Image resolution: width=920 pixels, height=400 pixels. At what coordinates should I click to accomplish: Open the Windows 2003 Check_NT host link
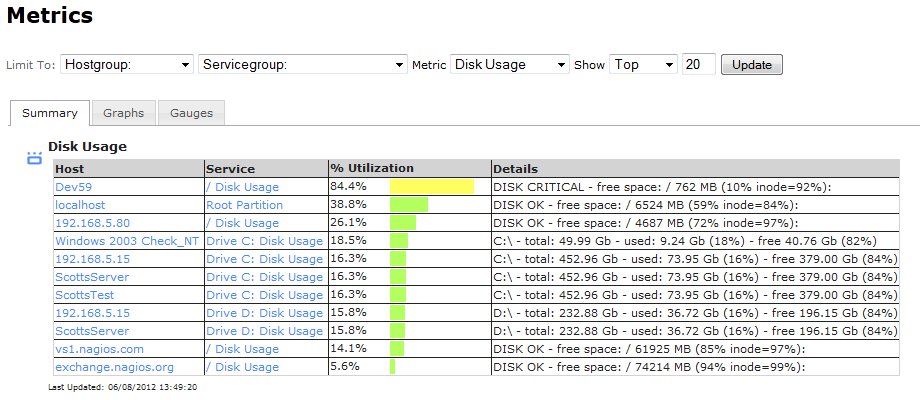tap(127, 241)
